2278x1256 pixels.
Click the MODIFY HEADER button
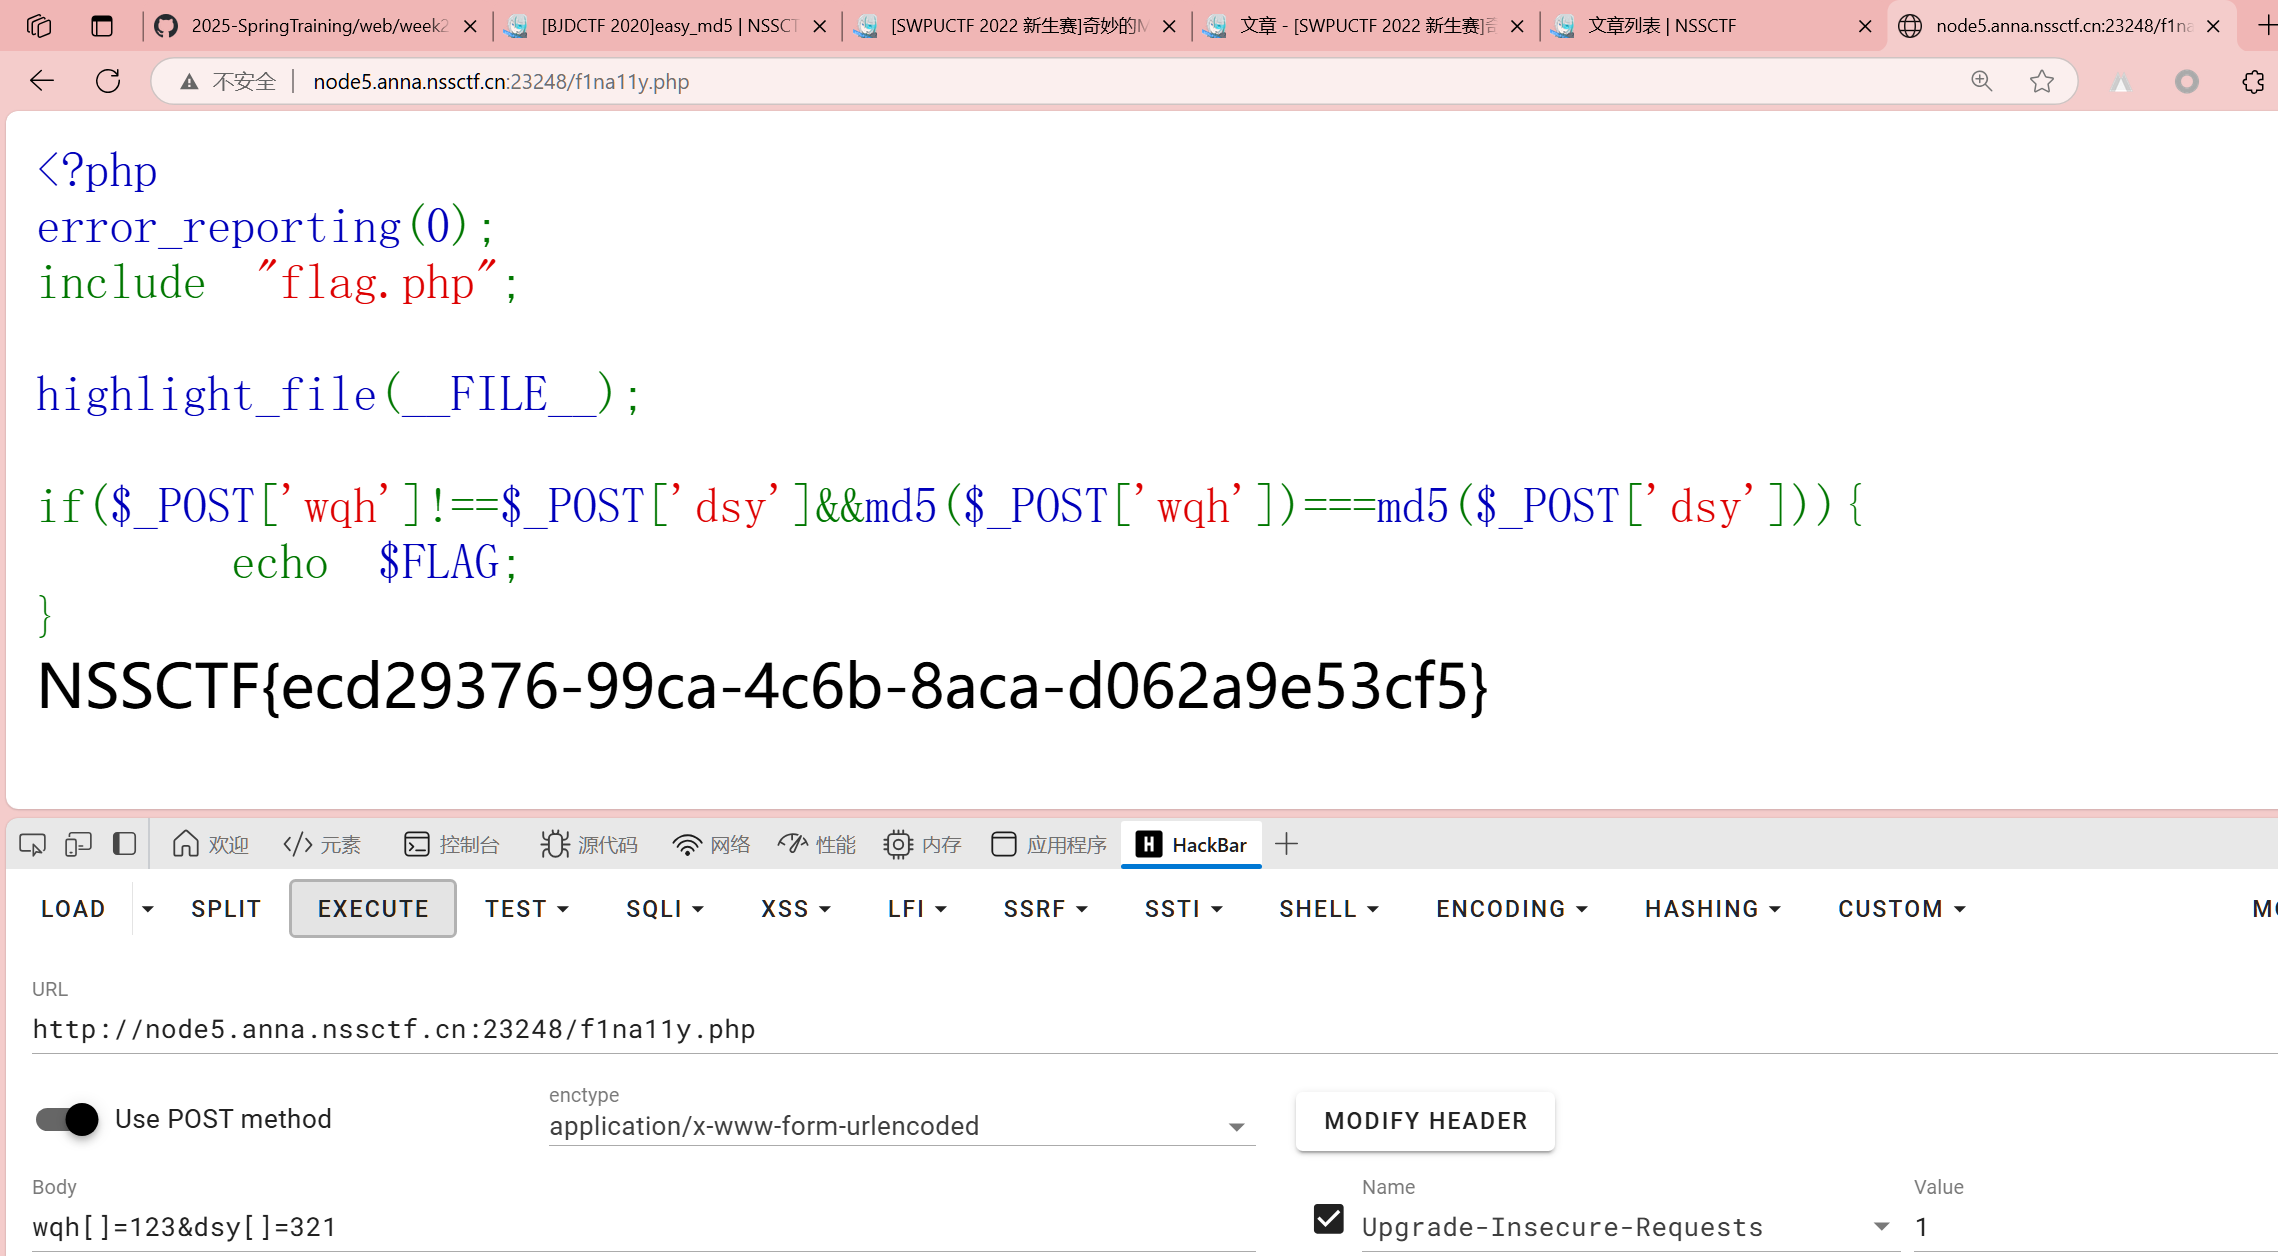1425,1121
